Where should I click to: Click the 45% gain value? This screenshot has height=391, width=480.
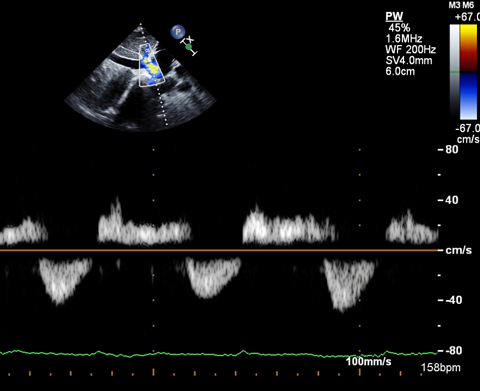tap(399, 27)
